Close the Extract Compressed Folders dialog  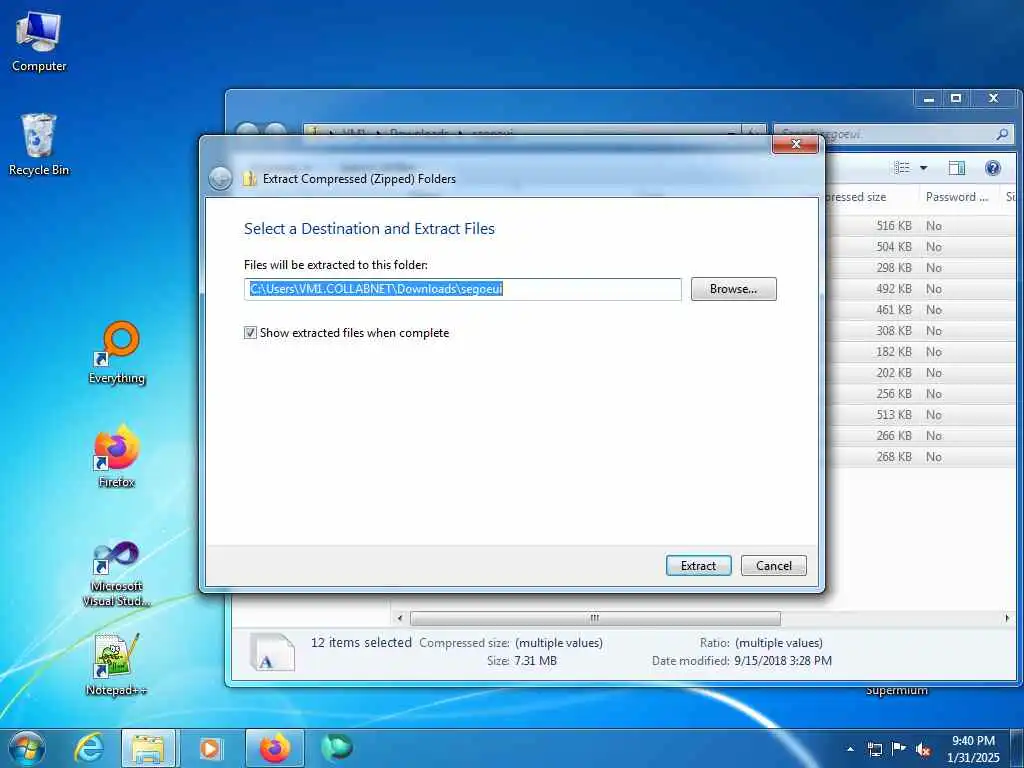coord(795,144)
